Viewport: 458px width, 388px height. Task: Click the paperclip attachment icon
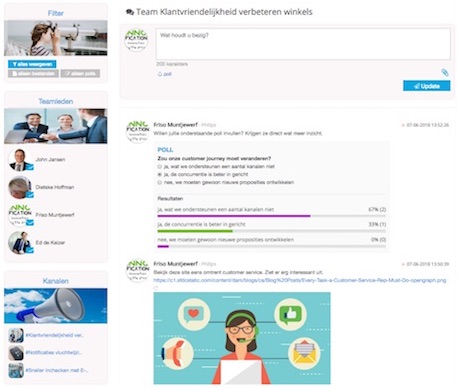[445, 72]
